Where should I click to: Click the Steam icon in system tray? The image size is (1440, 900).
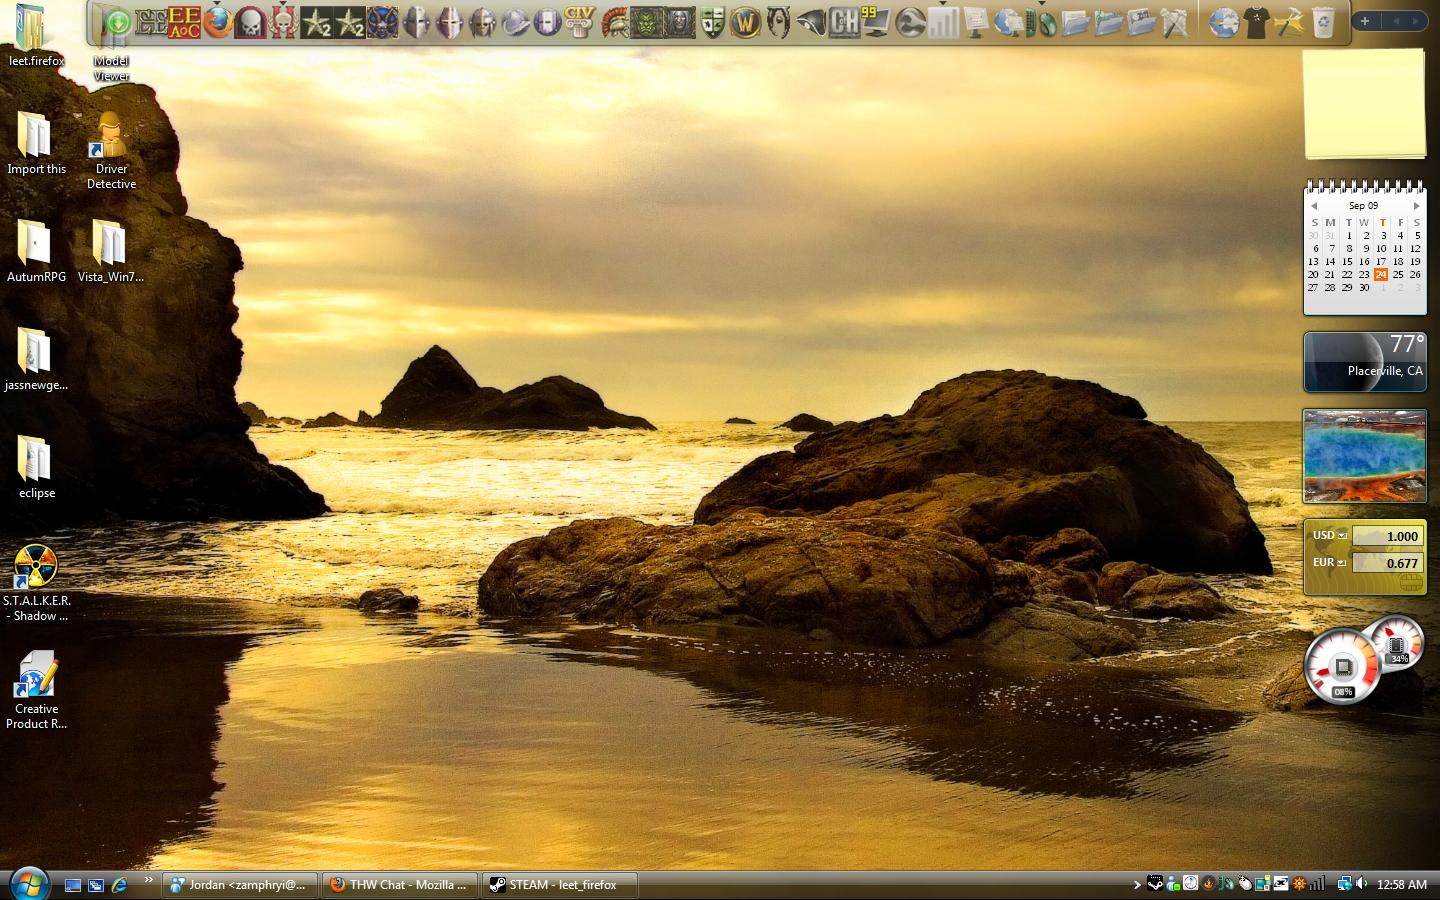pyautogui.click(x=1155, y=883)
